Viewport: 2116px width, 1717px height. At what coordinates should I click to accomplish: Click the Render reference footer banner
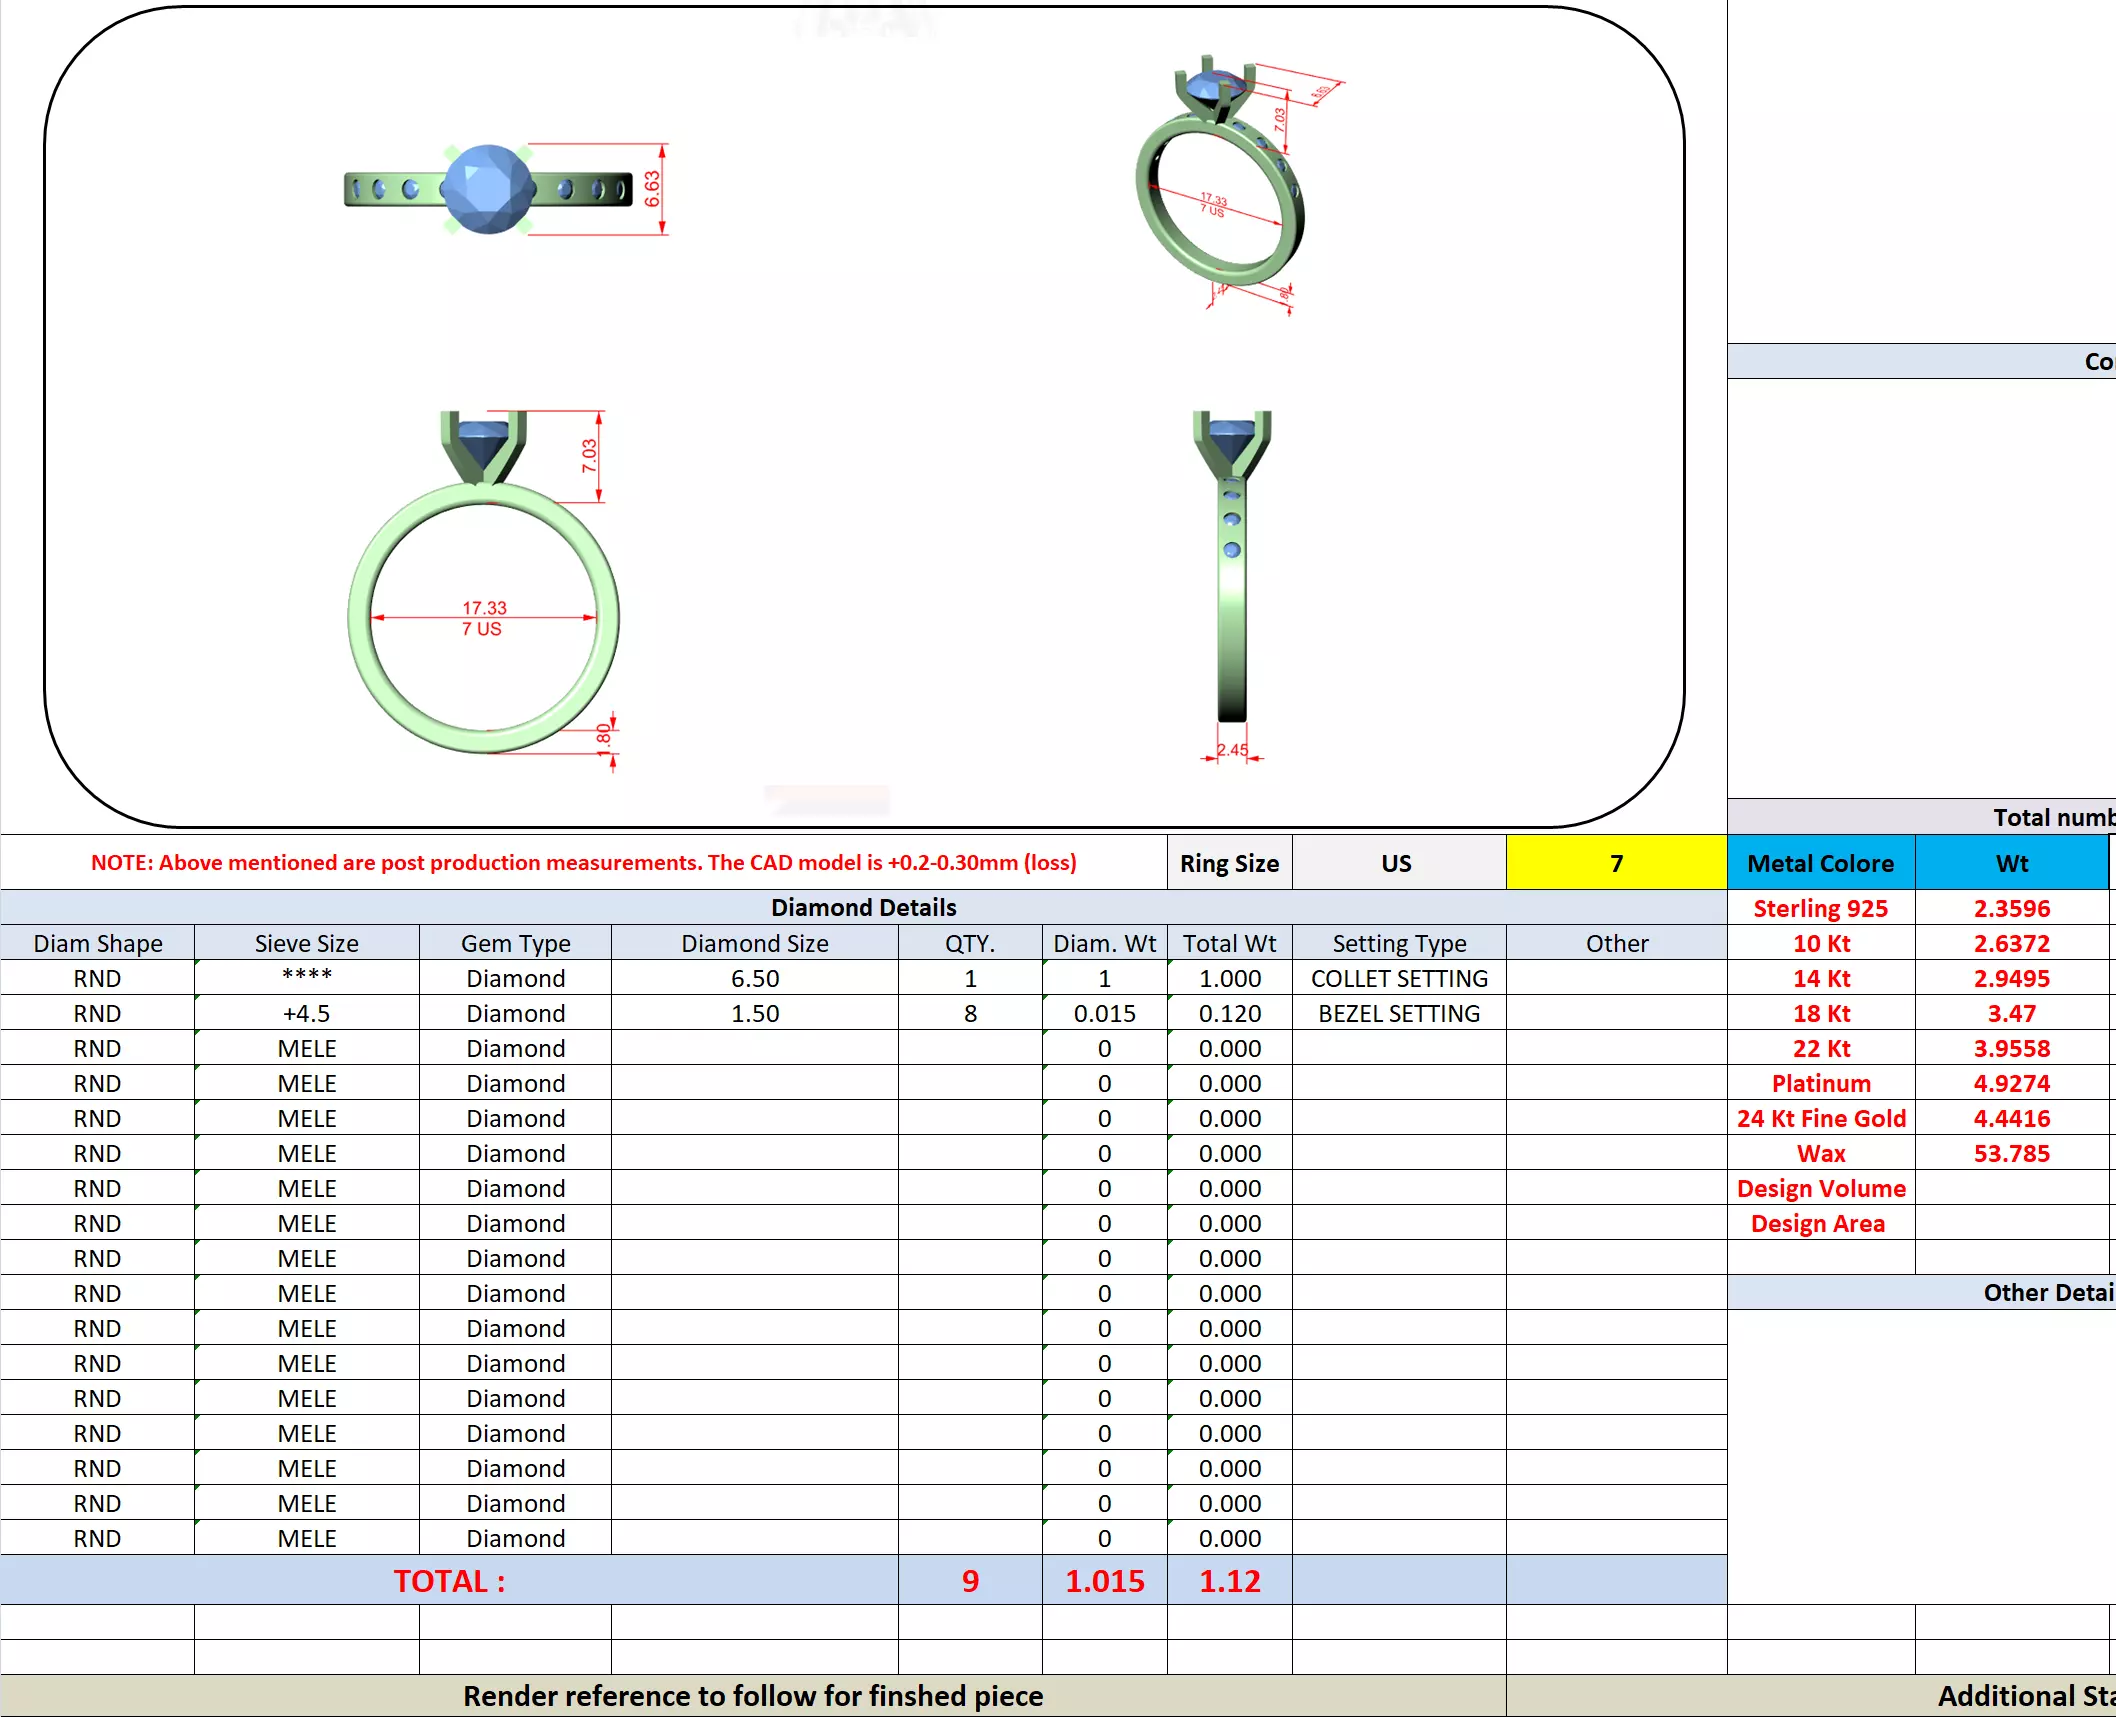click(752, 1696)
